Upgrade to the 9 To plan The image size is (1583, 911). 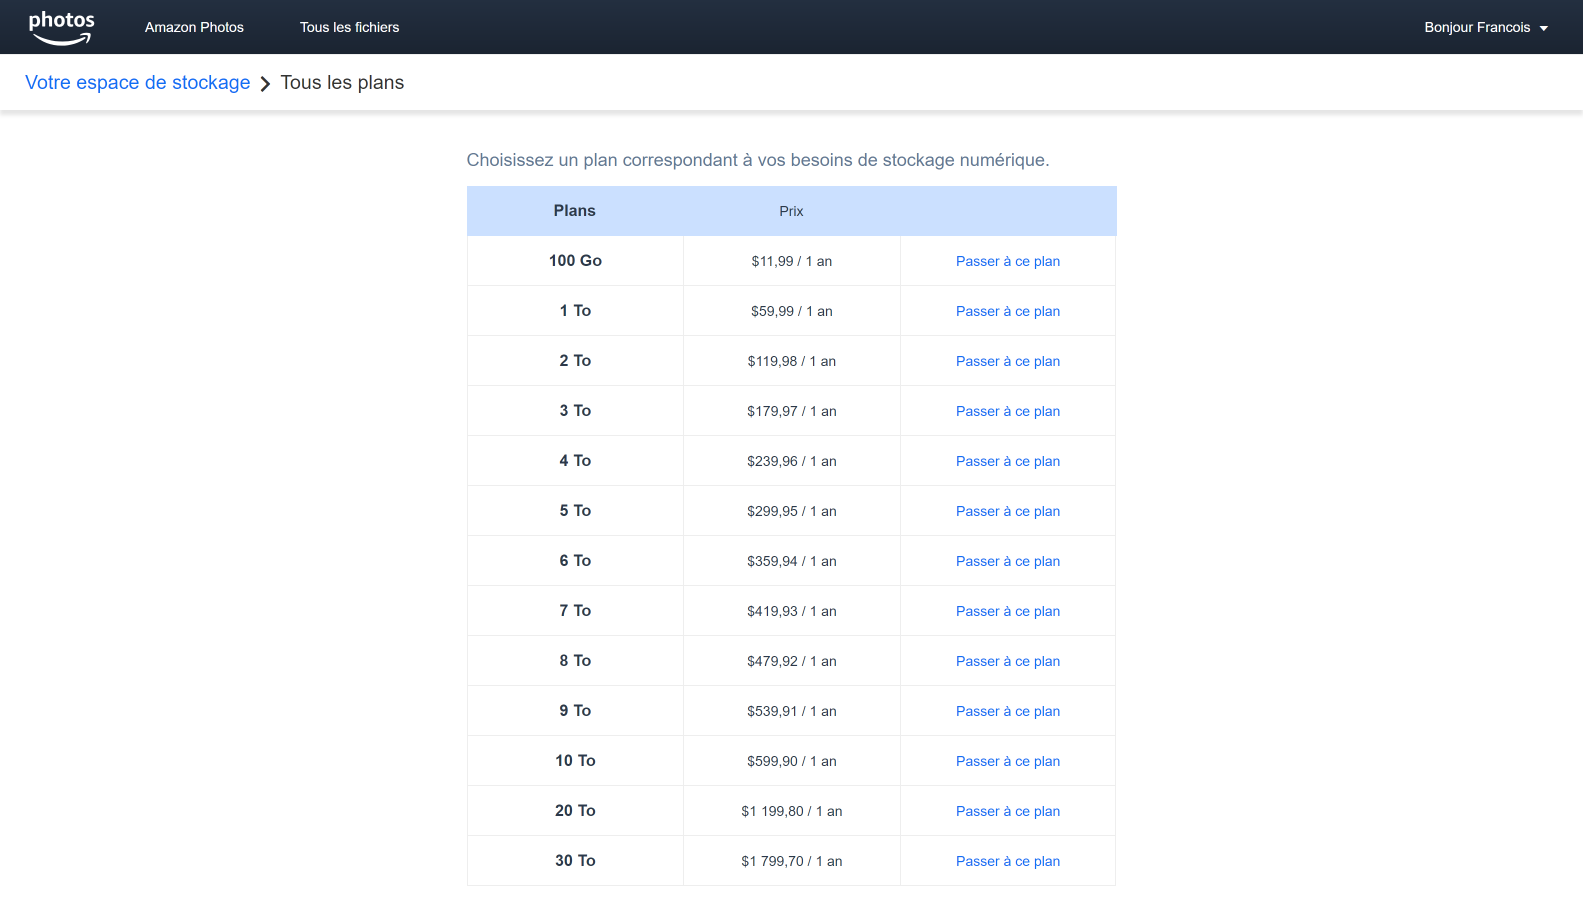click(x=1007, y=711)
